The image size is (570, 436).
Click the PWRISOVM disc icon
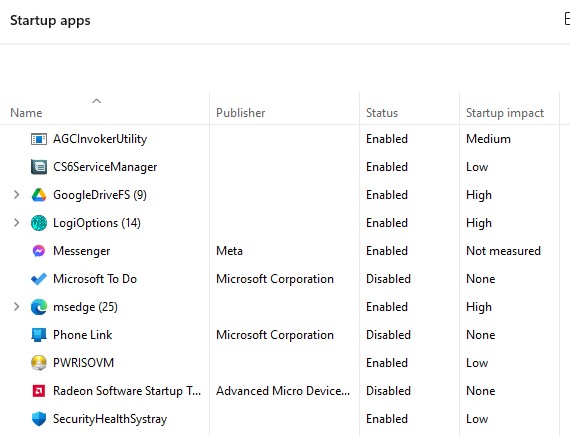point(39,363)
